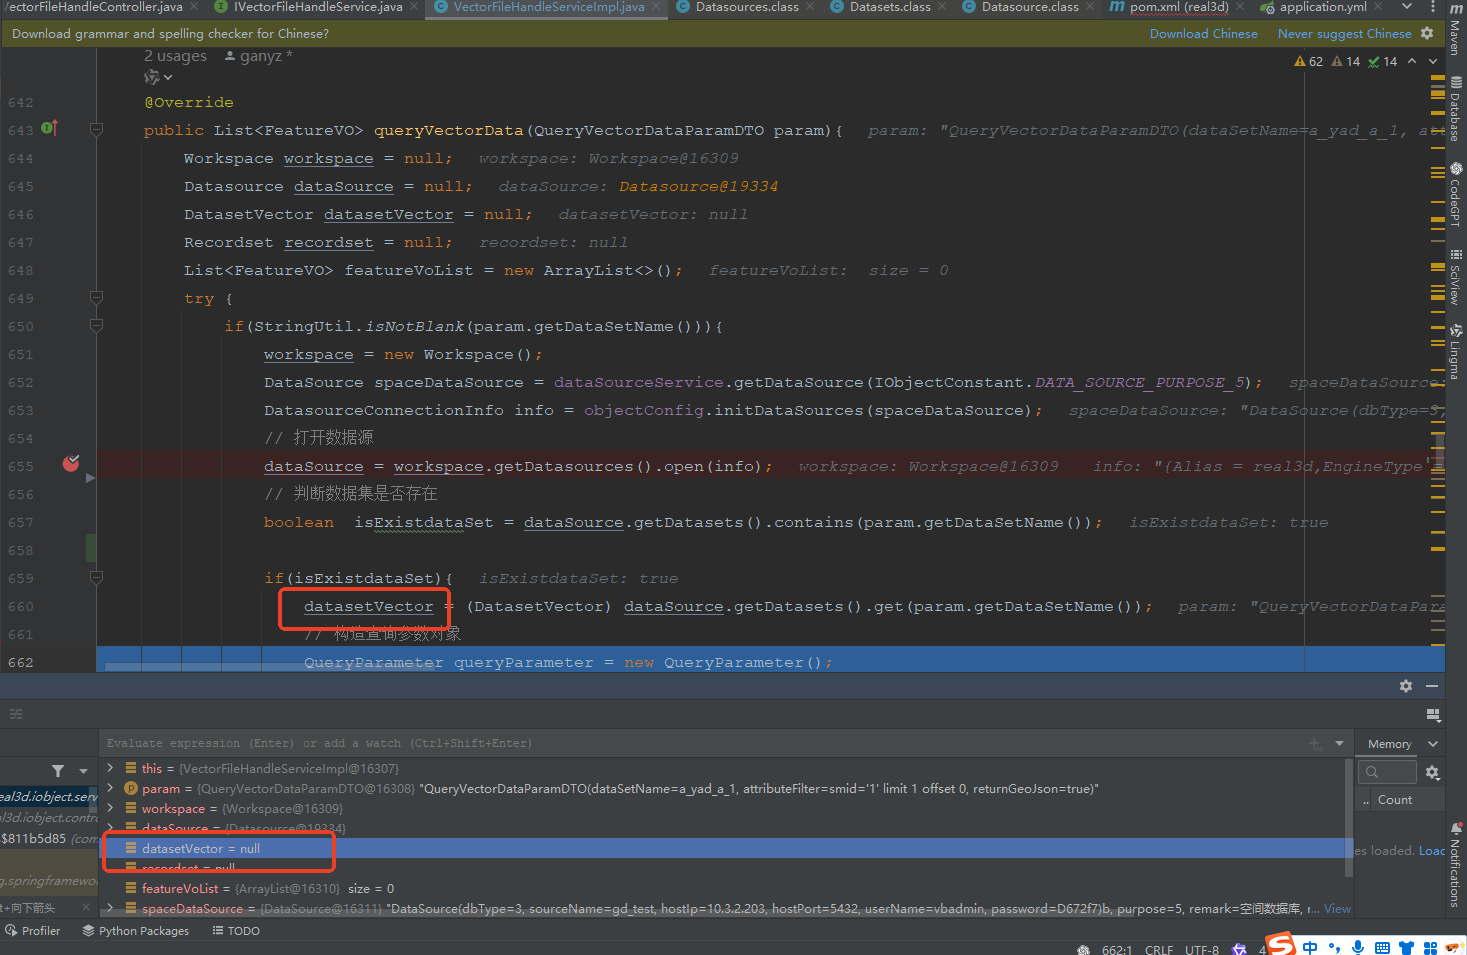The image size is (1467, 955).
Task: Open the Database side panel
Action: [x=1456, y=110]
